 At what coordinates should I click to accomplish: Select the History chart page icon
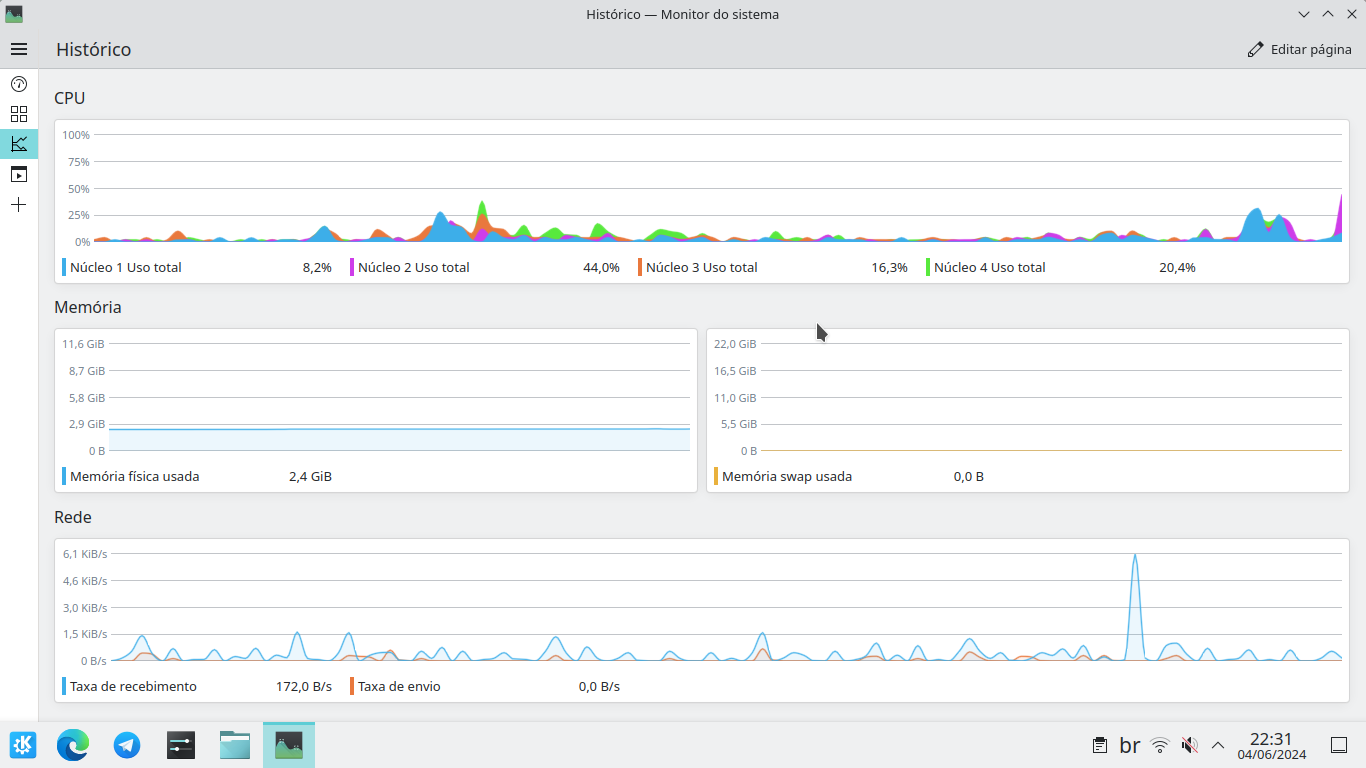tap(19, 144)
